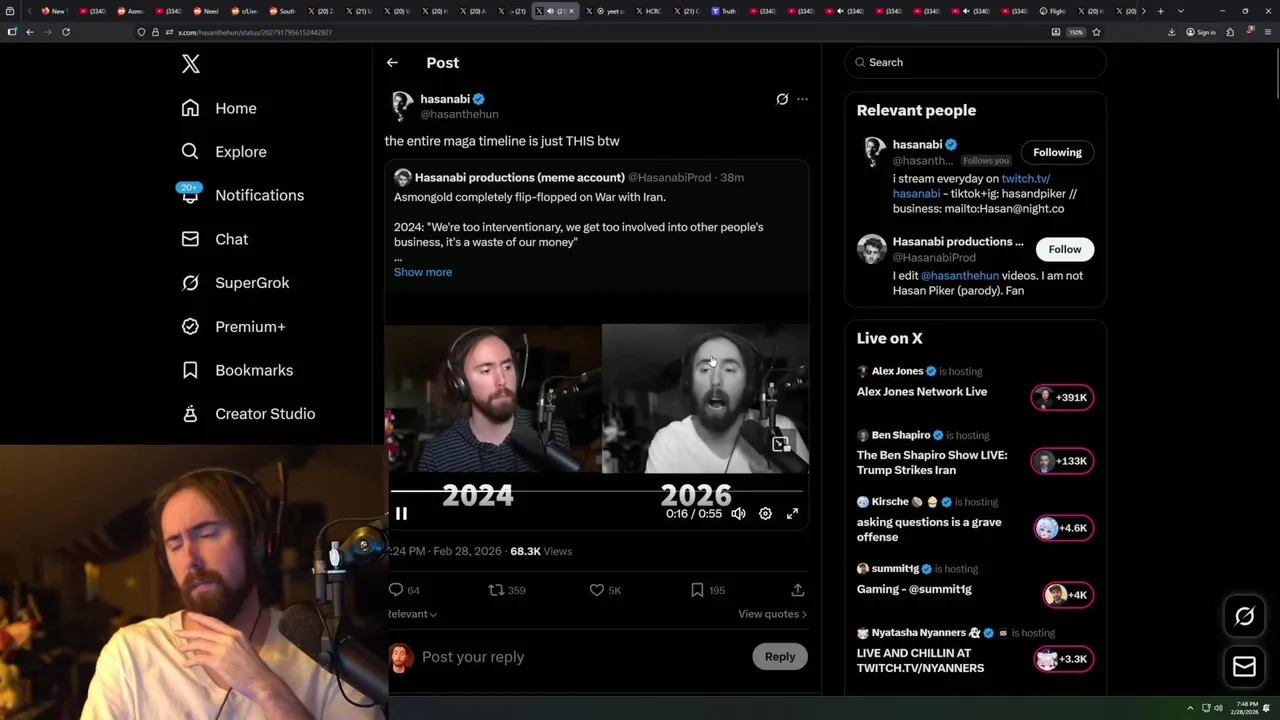Open Explore page
The image size is (1280, 720).
coord(224,152)
